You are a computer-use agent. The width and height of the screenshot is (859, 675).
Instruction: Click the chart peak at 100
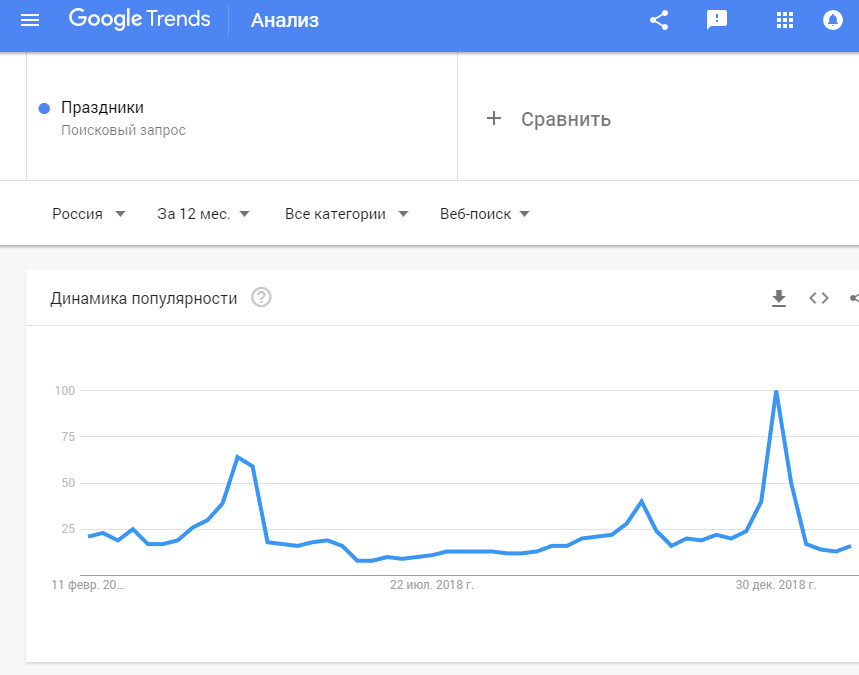[776, 391]
